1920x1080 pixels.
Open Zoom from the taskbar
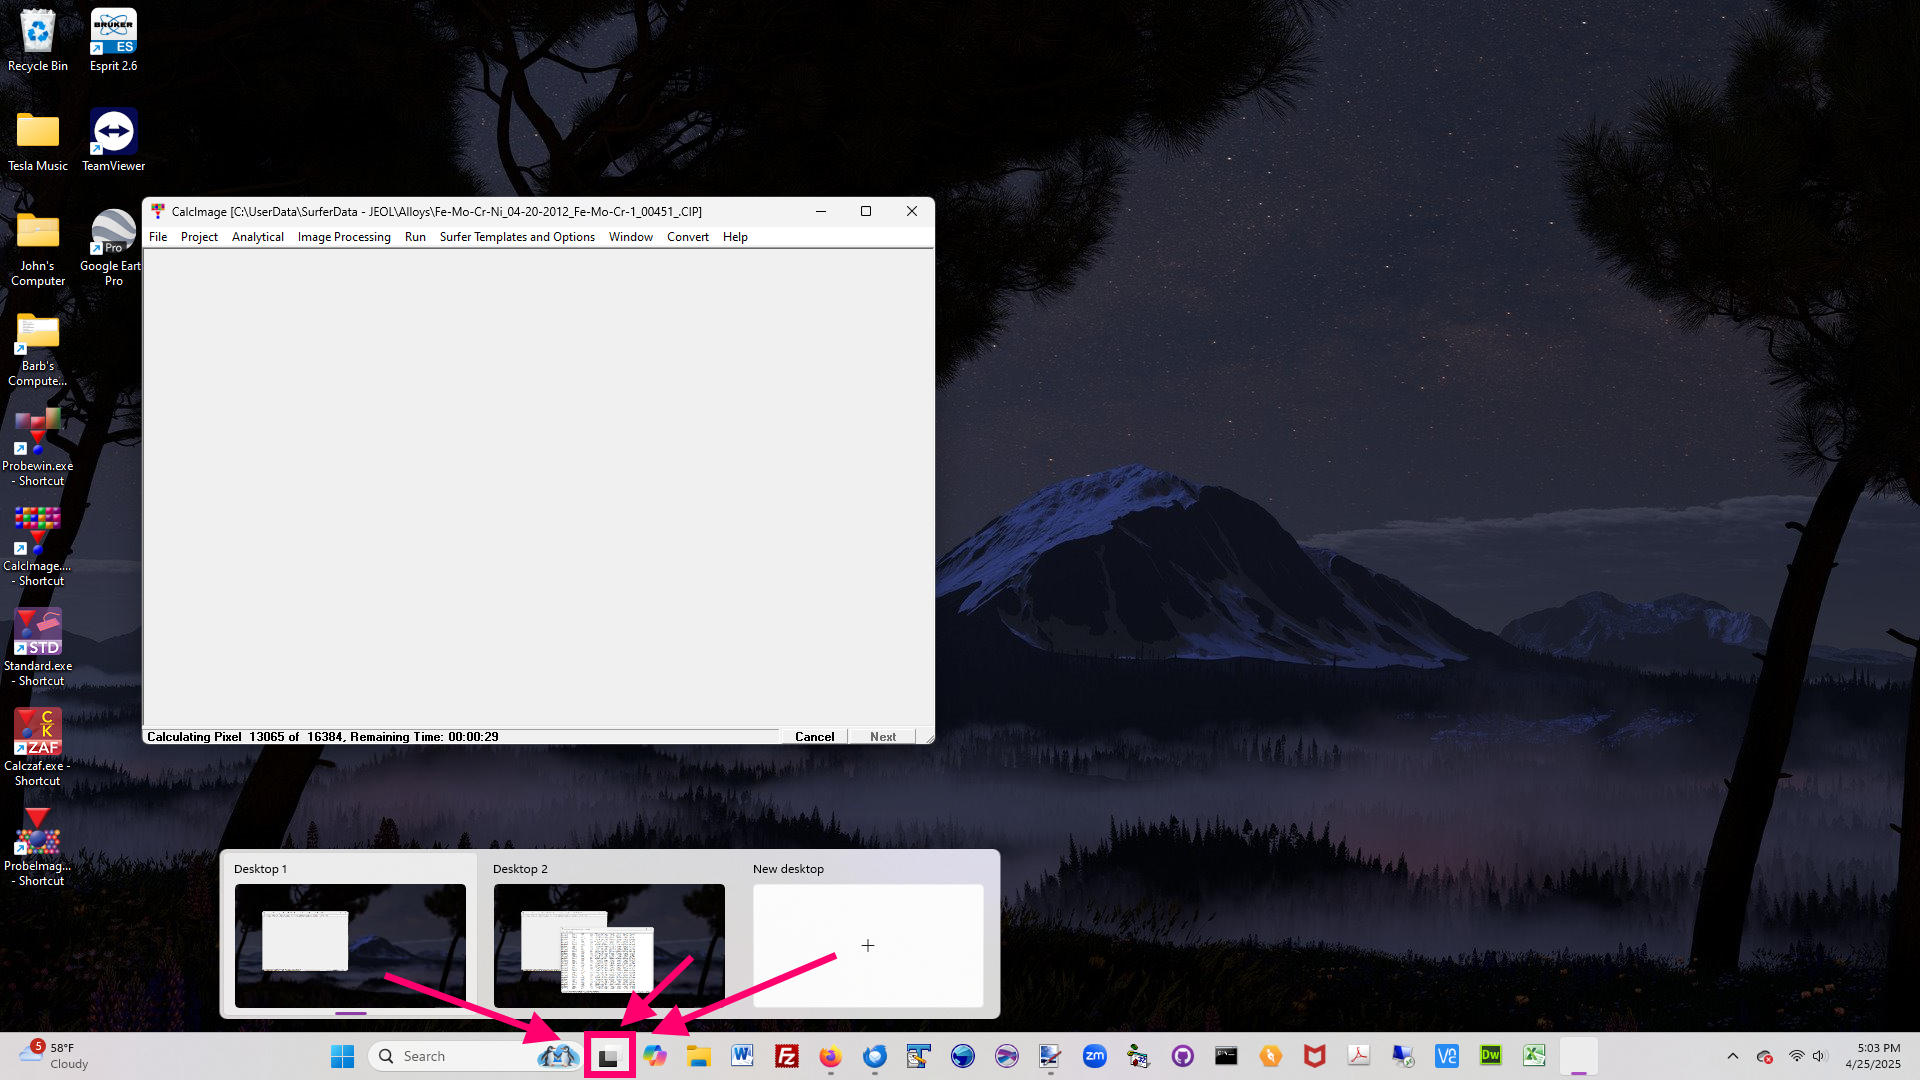coord(1095,1056)
